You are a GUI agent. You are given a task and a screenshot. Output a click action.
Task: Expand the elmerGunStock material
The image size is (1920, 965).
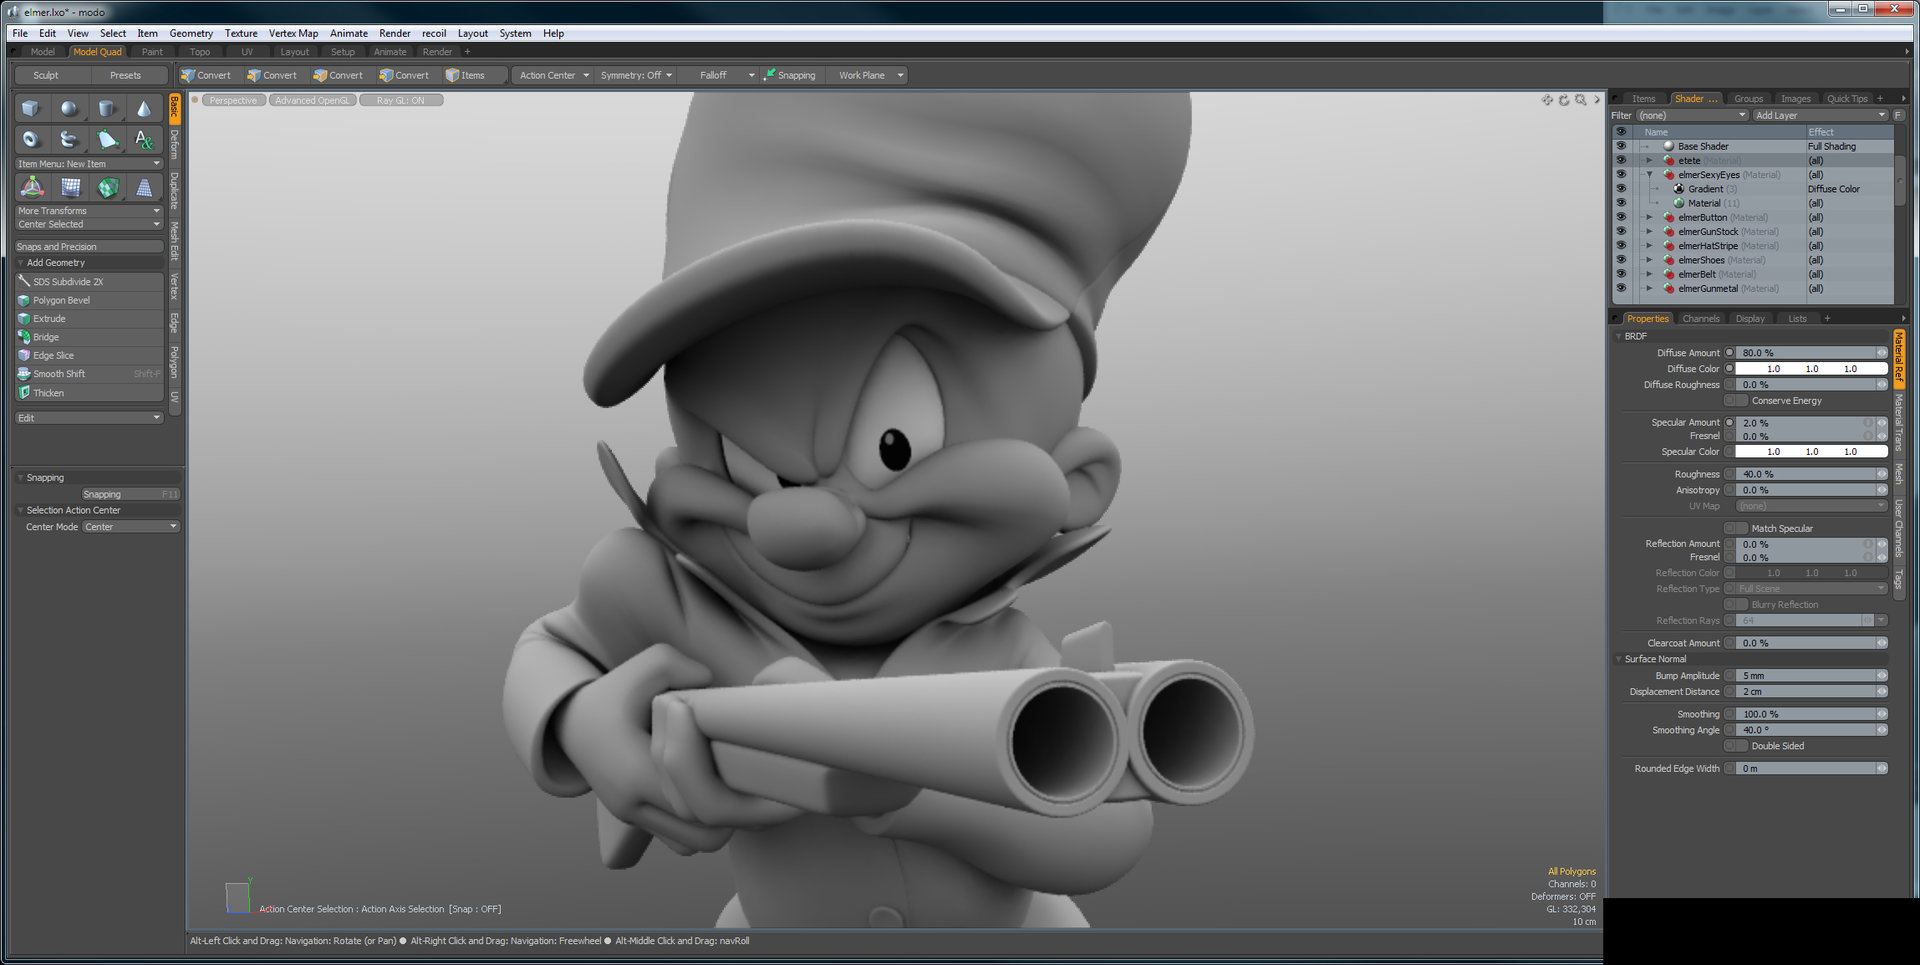pos(1649,232)
